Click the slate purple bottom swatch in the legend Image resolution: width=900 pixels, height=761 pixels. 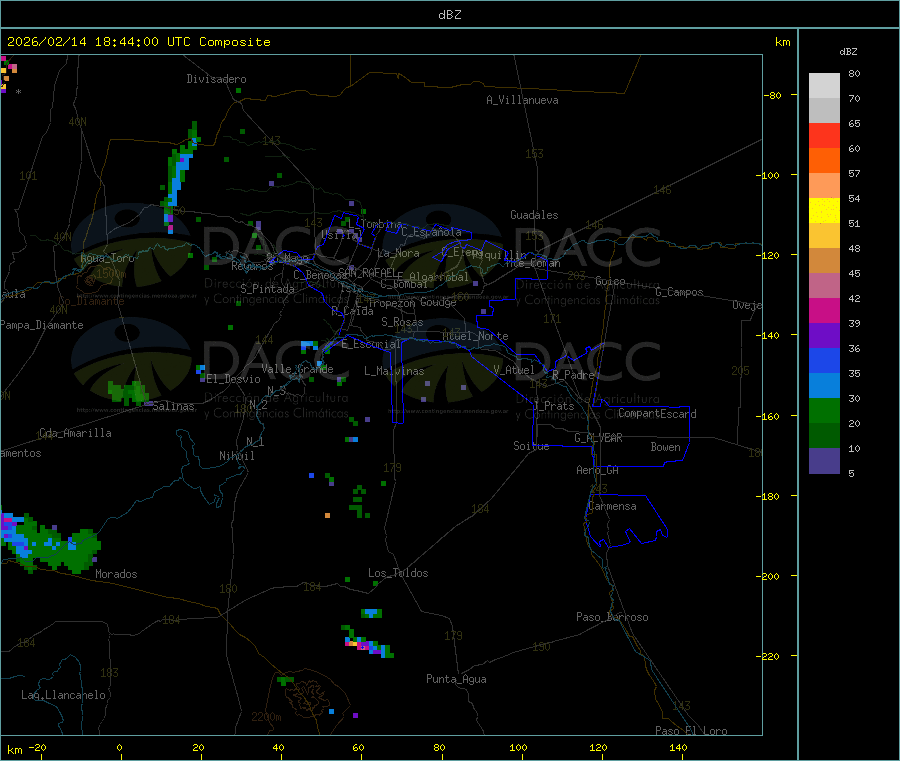(x=824, y=461)
